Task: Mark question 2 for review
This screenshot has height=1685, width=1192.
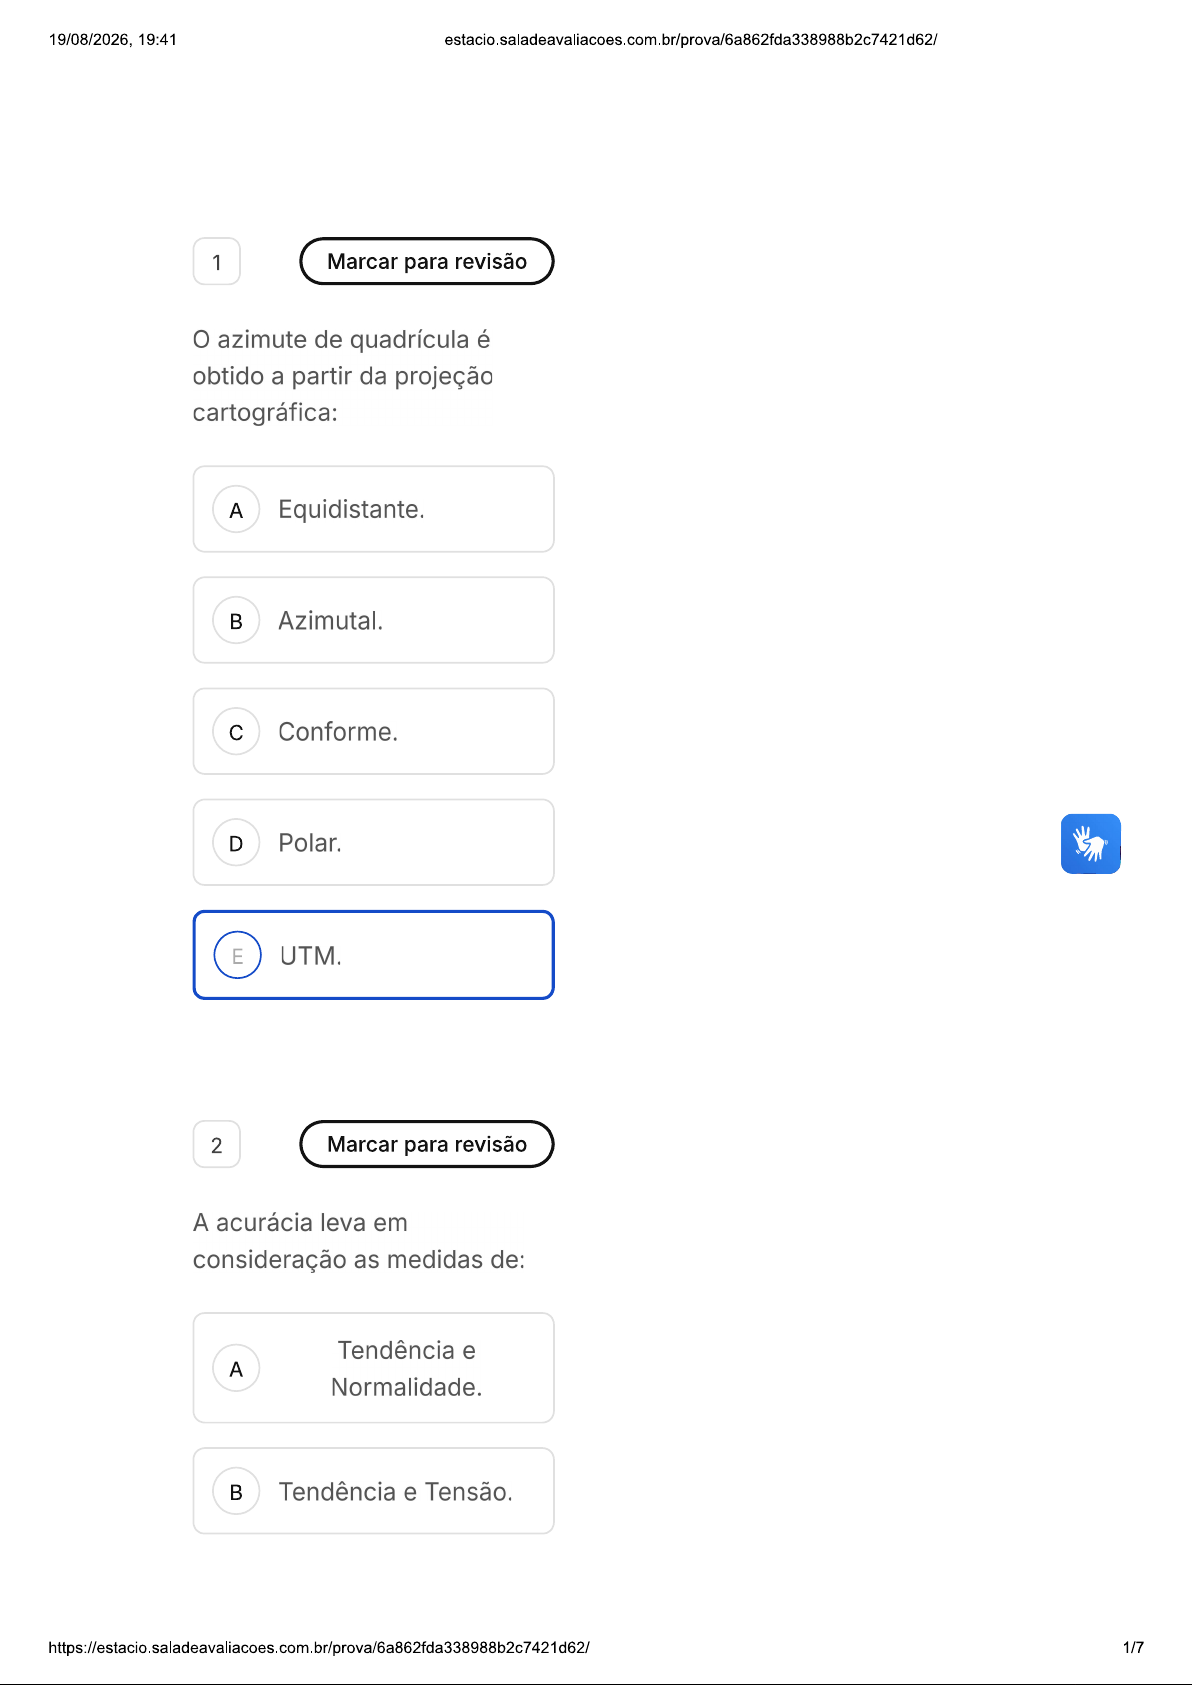Action: pos(427,1144)
